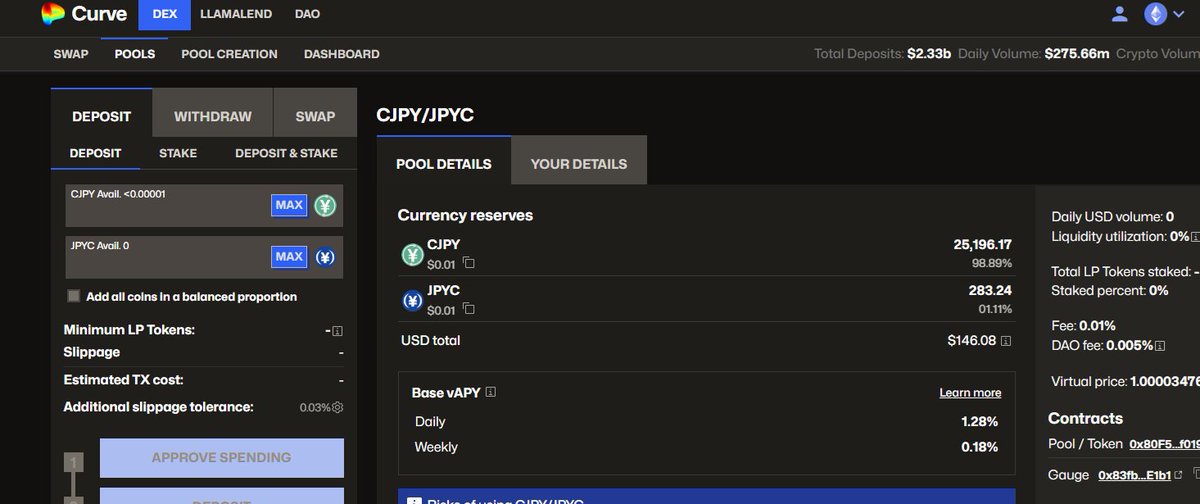Open Minimum LP Tokens info icon
The image size is (1200, 504).
point(338,330)
